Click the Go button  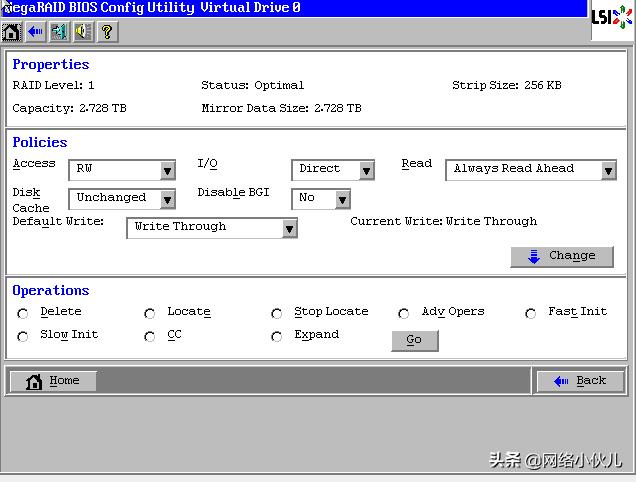[x=415, y=340]
